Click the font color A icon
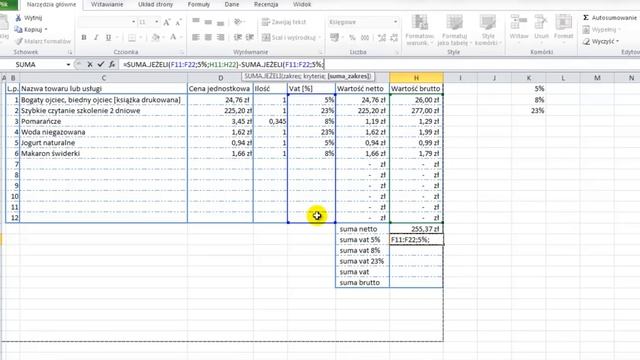Image resolution: width=640 pixels, height=360 pixels. (173, 38)
